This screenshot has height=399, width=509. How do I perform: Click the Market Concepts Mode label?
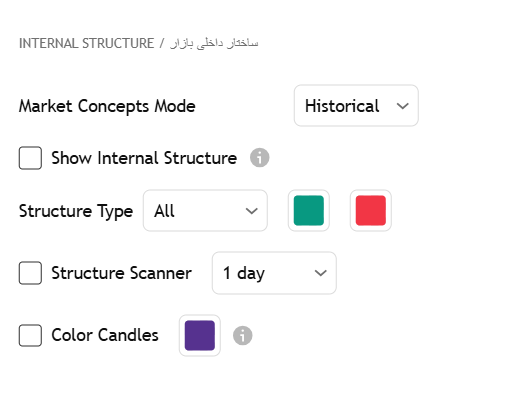pyautogui.click(x=107, y=106)
